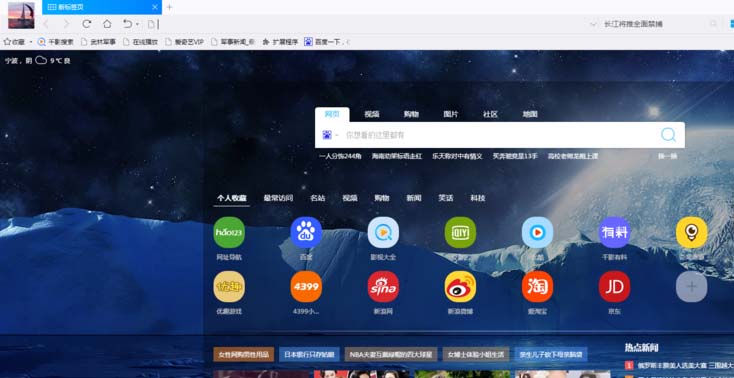Add a new shortcut with the plus tile
Image resolution: width=734 pixels, height=378 pixels.
point(691,287)
